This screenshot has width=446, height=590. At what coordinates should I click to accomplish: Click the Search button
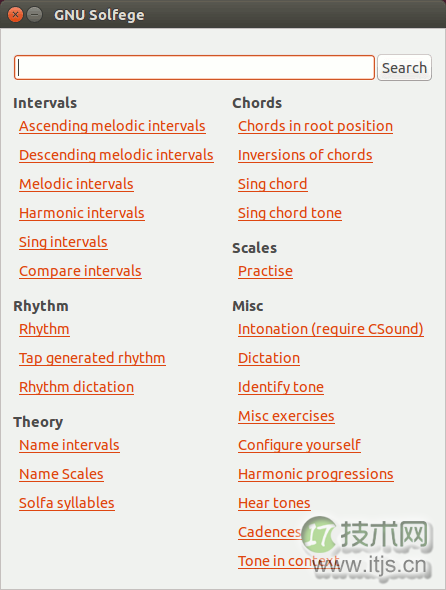pos(404,68)
